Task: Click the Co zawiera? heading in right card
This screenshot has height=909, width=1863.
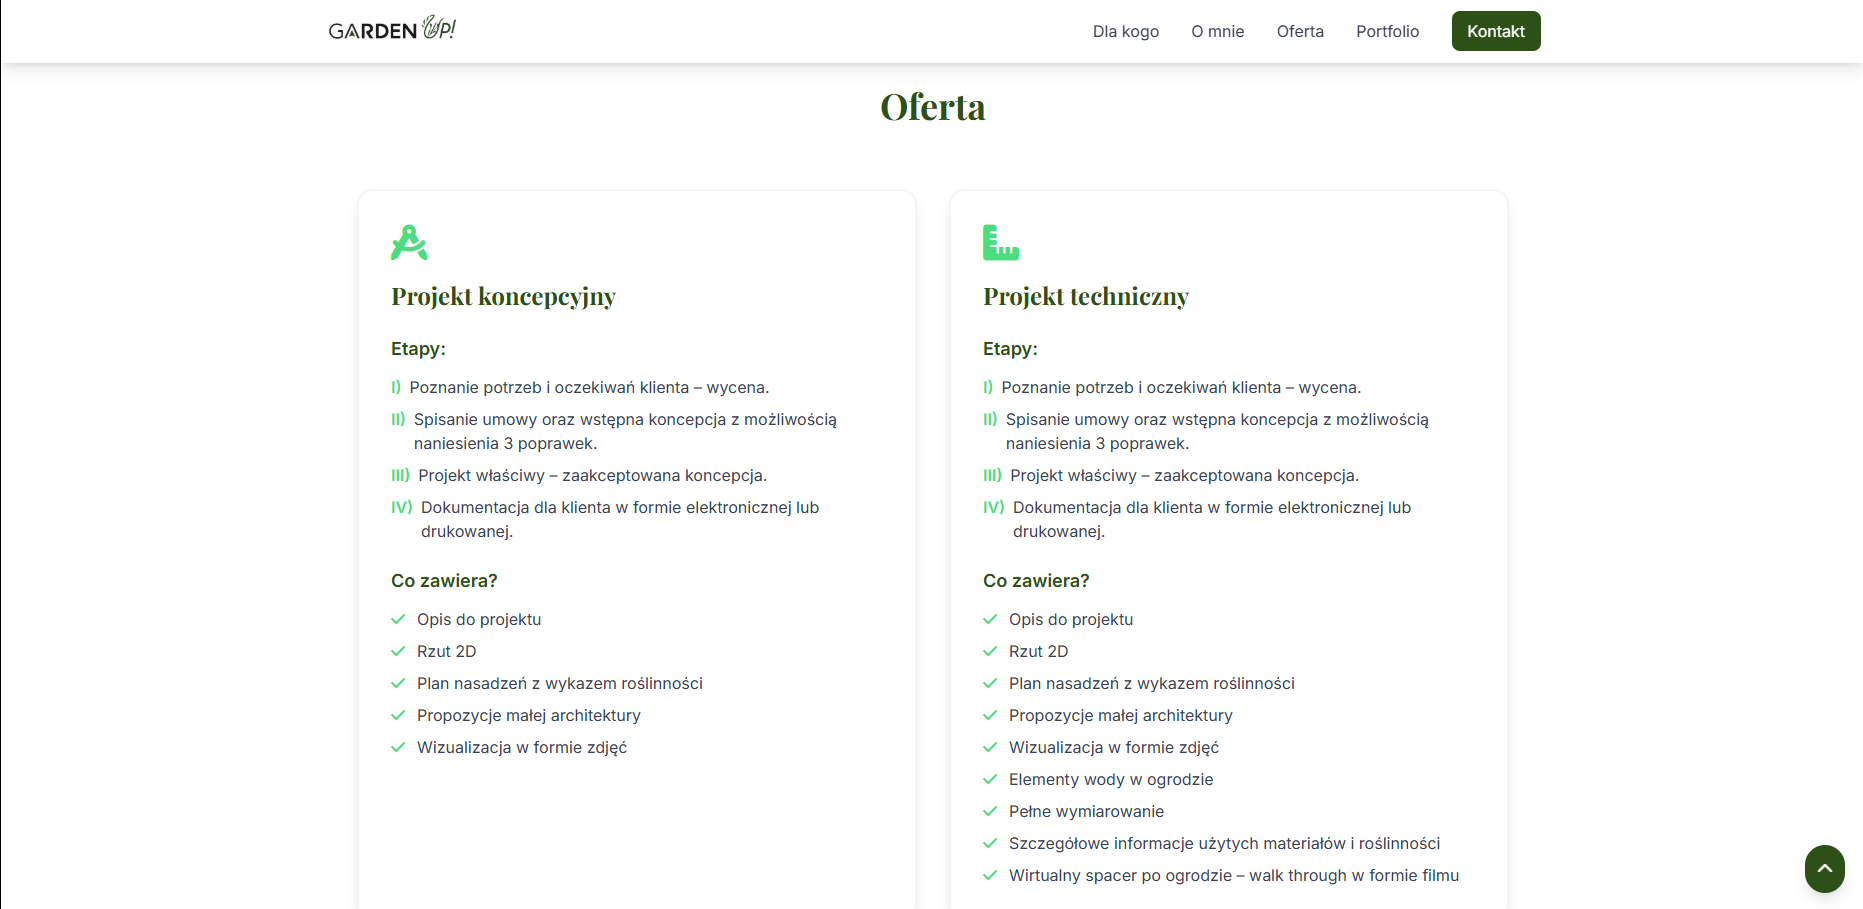Action: click(x=1036, y=581)
